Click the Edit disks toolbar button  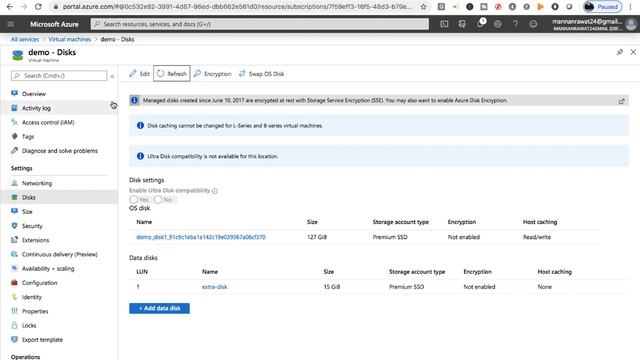pos(140,73)
